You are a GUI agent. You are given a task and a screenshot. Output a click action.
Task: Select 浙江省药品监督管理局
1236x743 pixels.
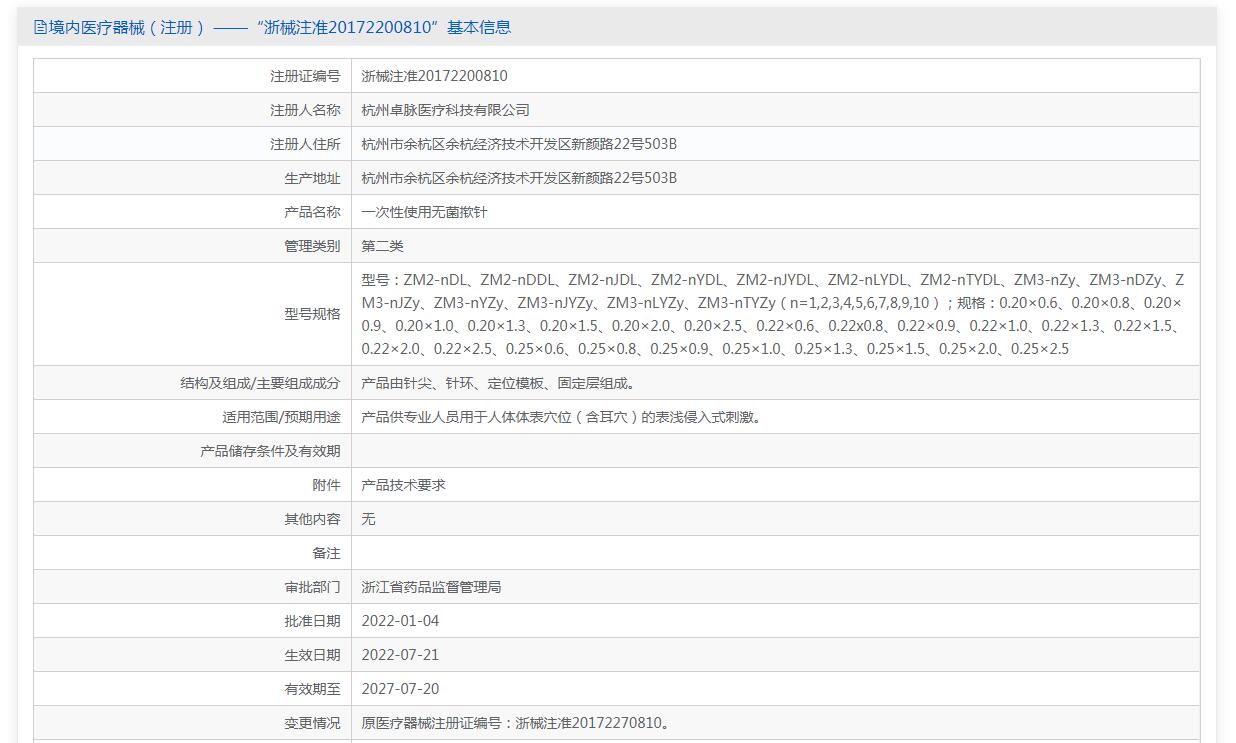431,587
